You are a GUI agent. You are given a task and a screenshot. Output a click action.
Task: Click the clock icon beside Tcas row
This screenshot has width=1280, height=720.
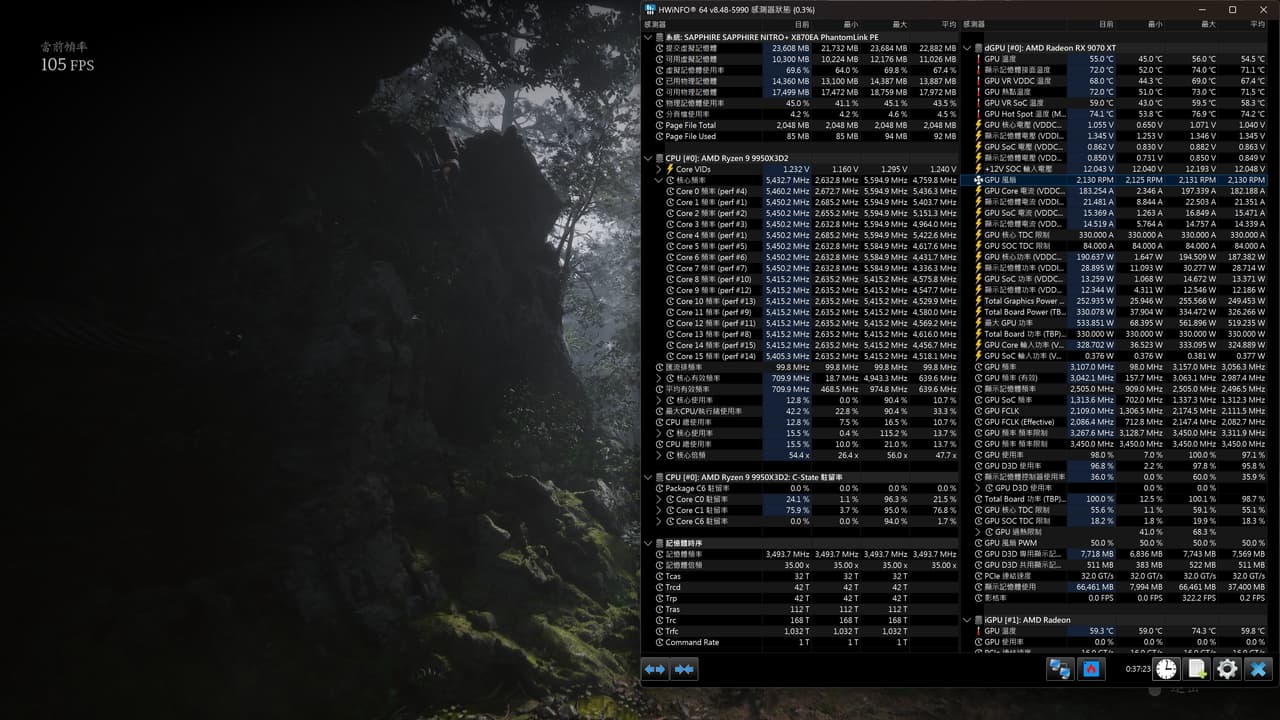659,576
